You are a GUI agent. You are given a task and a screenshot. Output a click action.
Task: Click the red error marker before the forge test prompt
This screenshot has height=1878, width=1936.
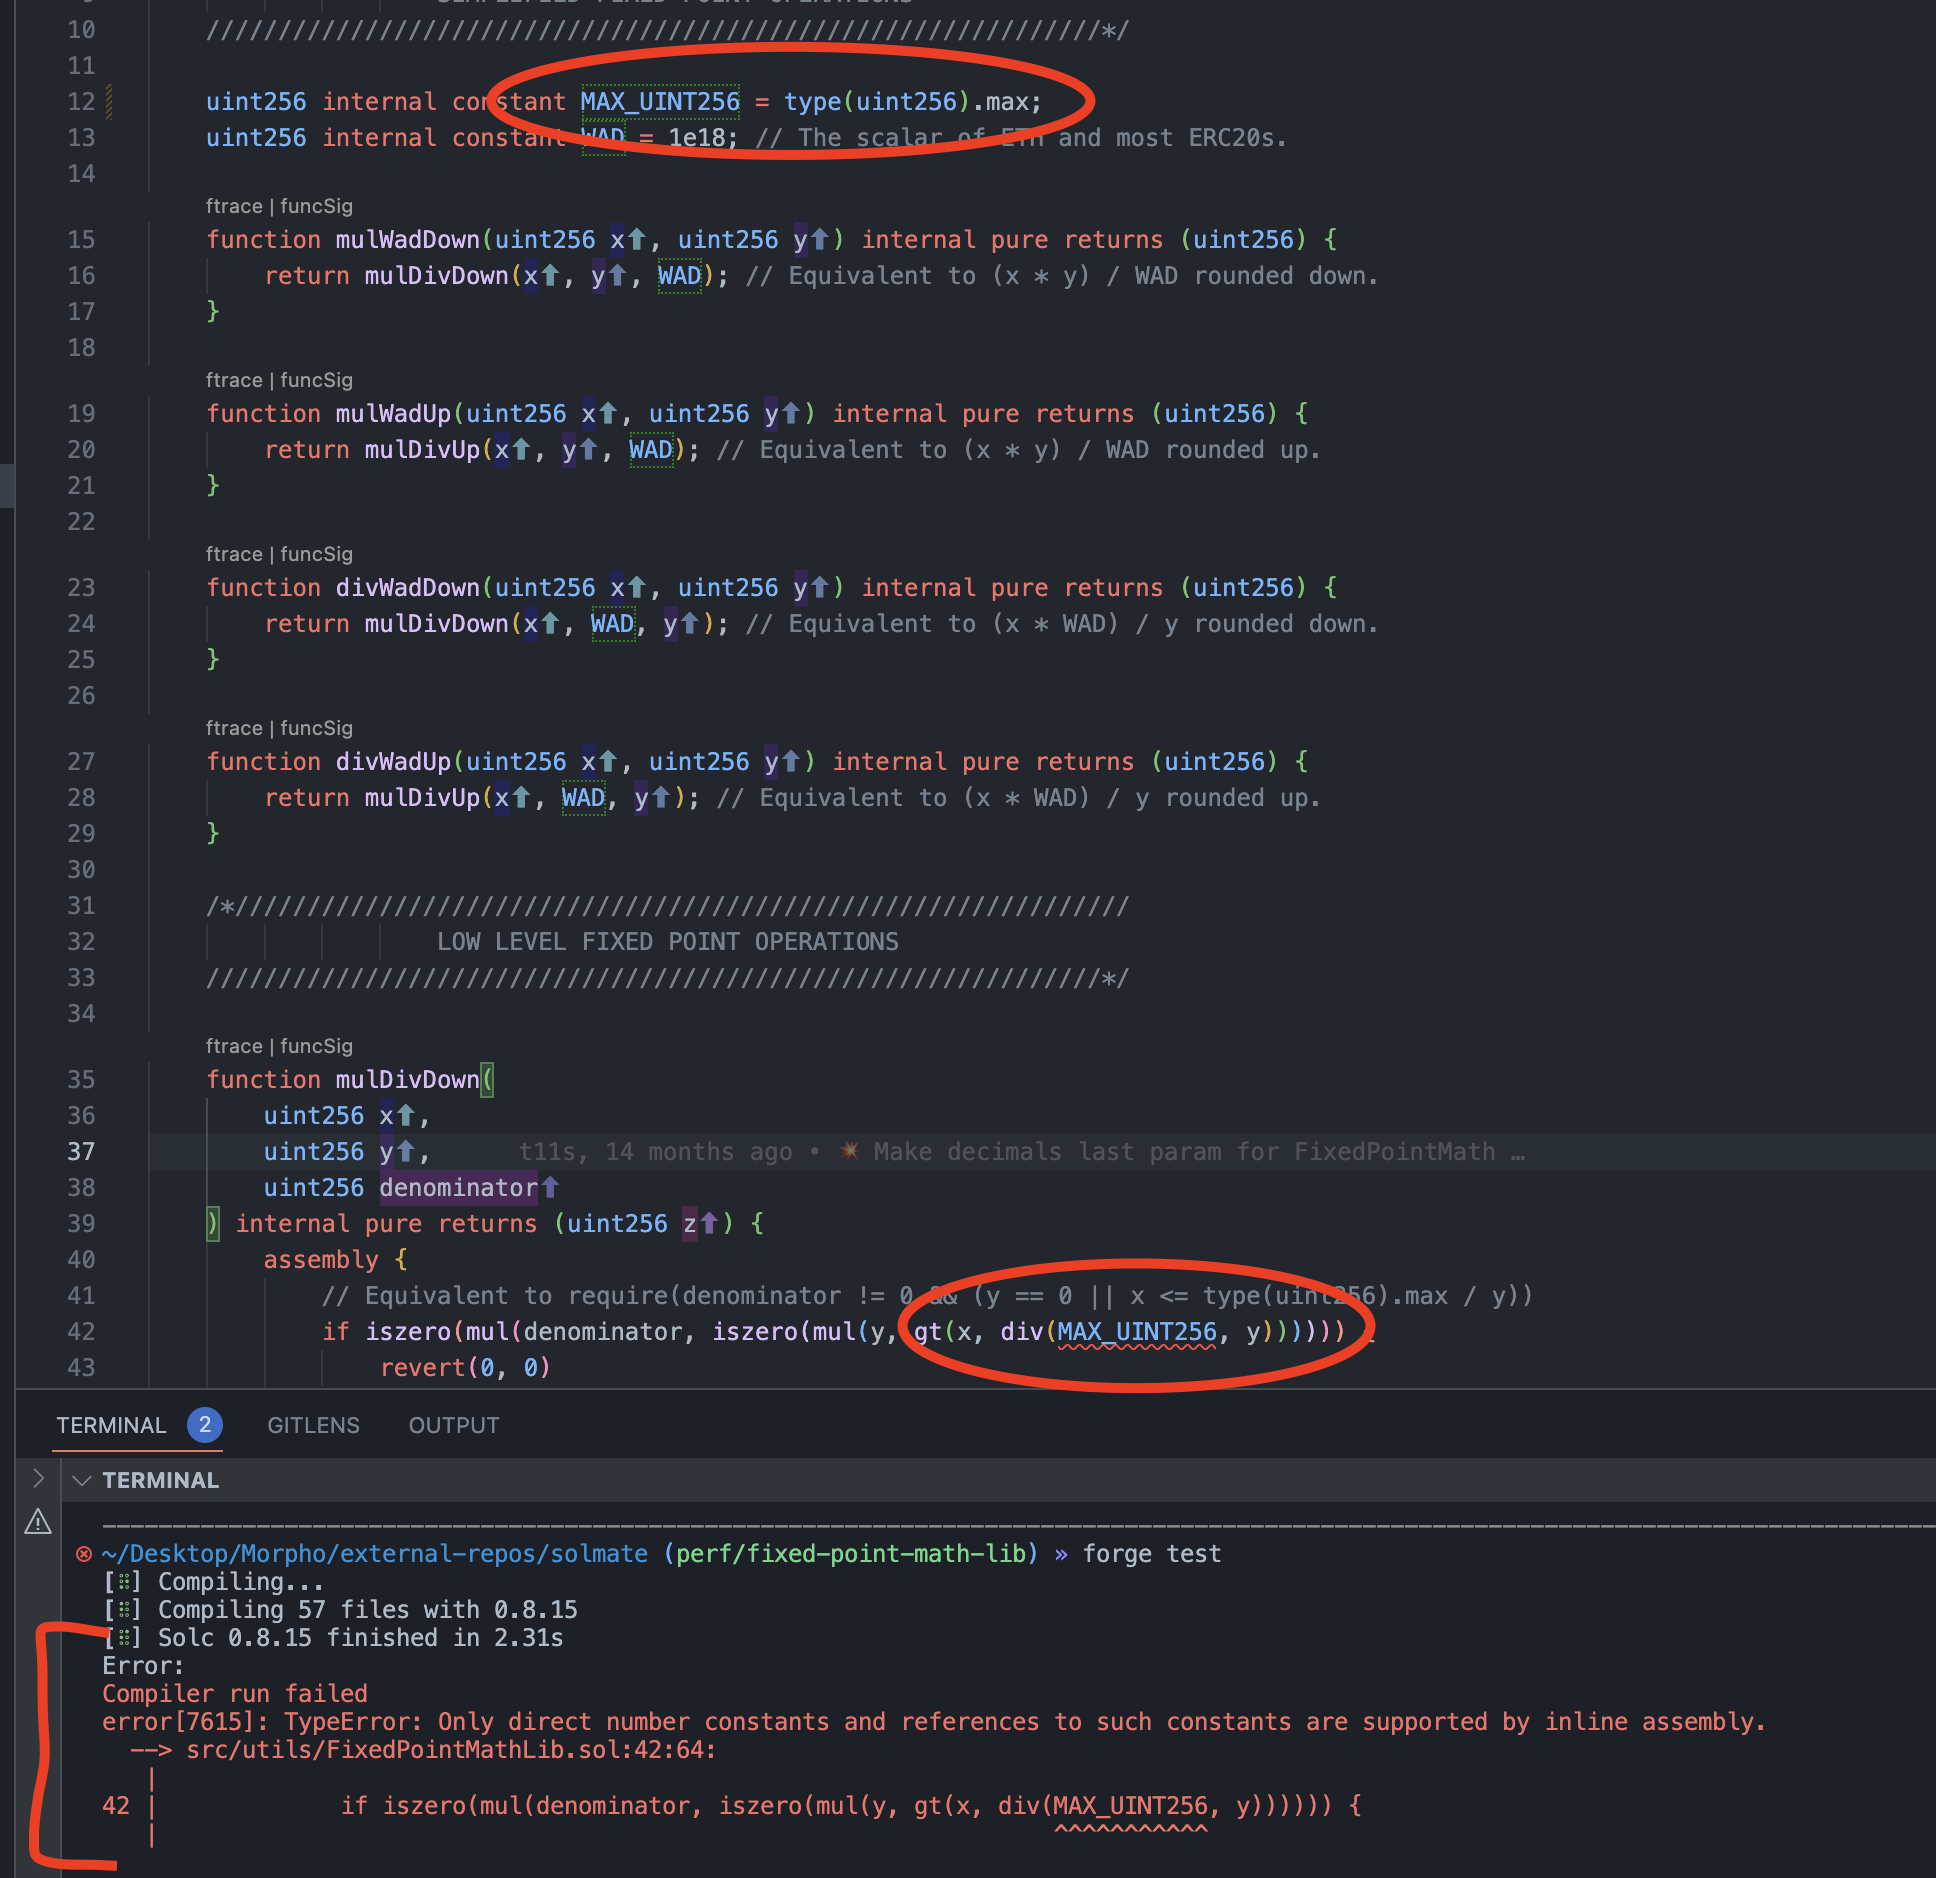pos(84,1554)
